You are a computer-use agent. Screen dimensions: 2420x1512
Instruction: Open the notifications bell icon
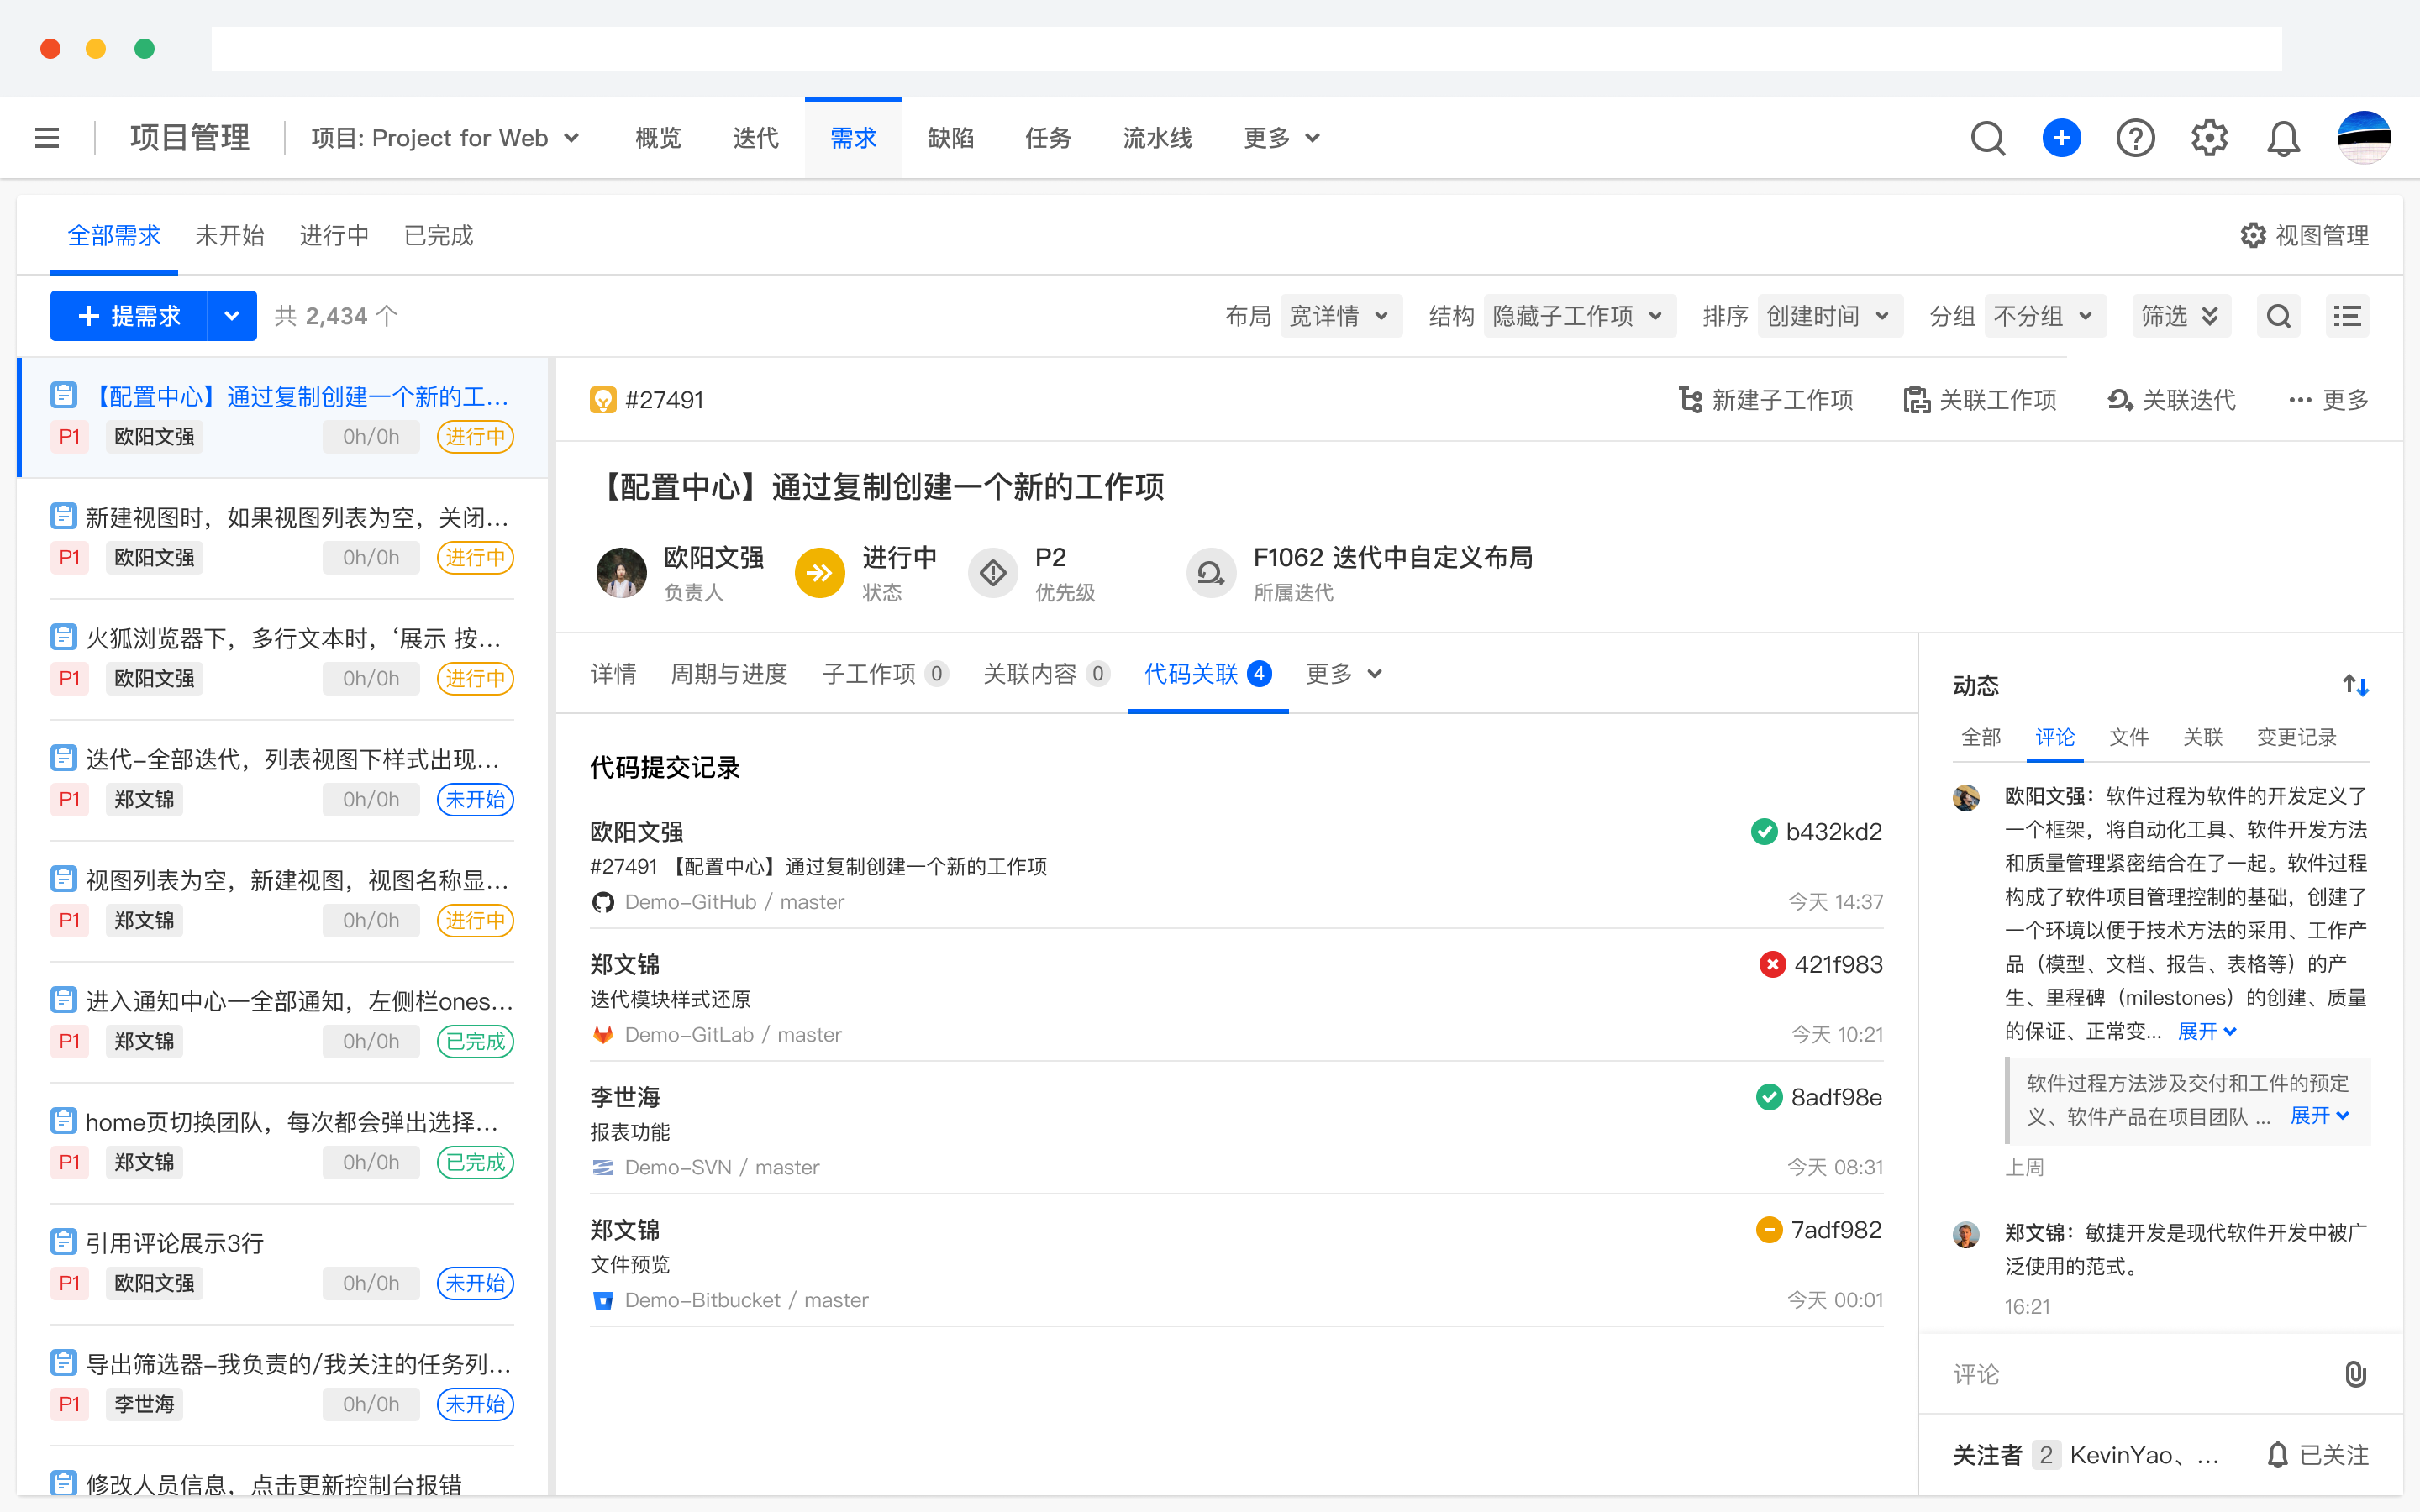(2283, 138)
